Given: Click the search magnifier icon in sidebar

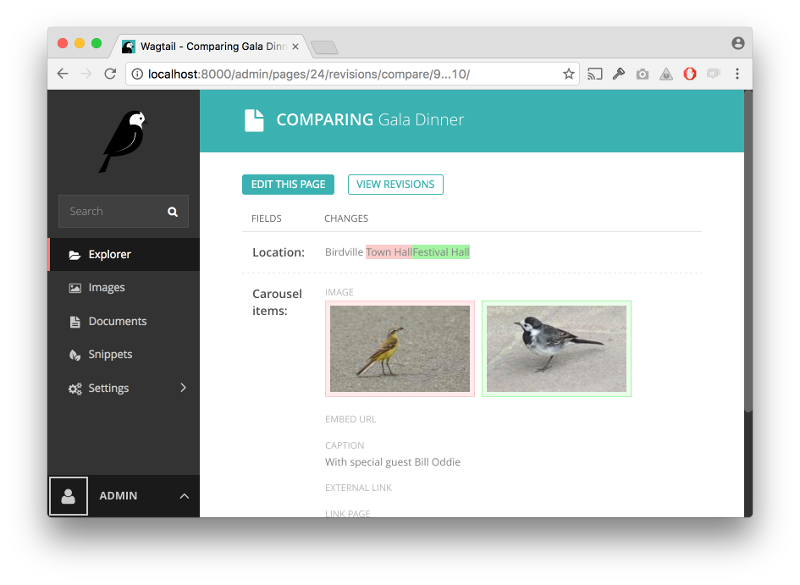Looking at the screenshot, I should [x=173, y=212].
